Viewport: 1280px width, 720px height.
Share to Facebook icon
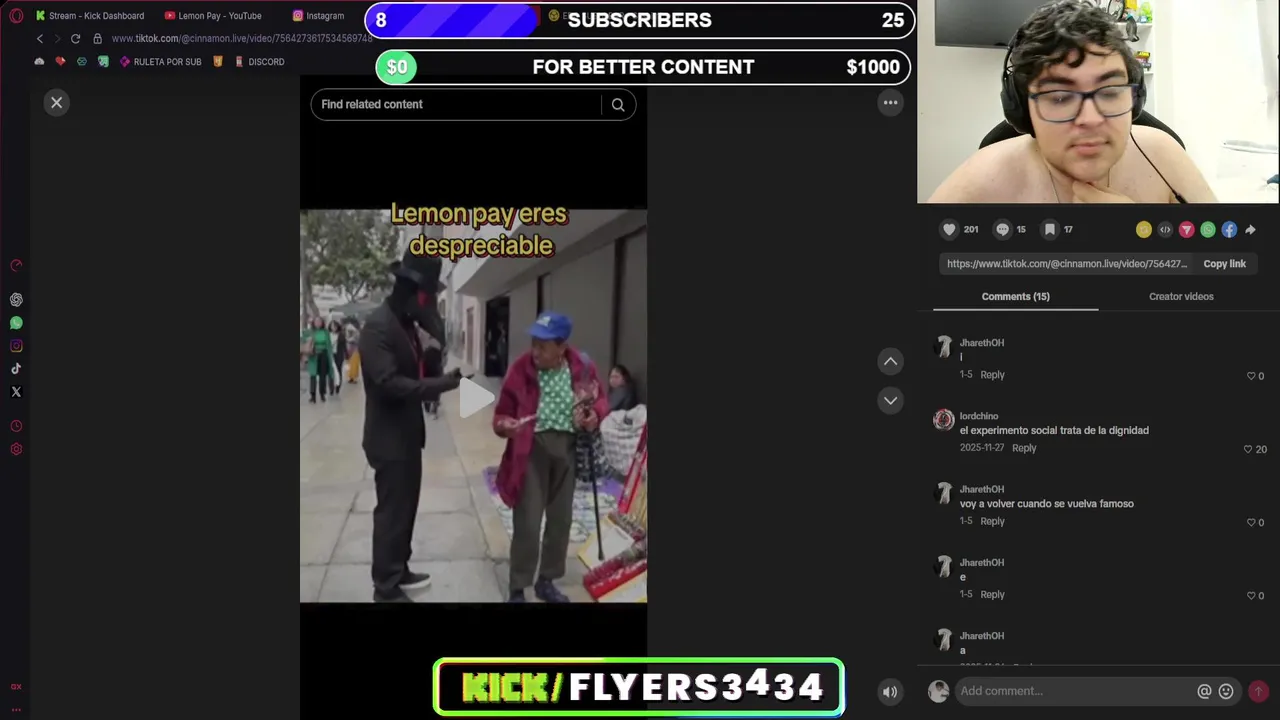(1229, 230)
